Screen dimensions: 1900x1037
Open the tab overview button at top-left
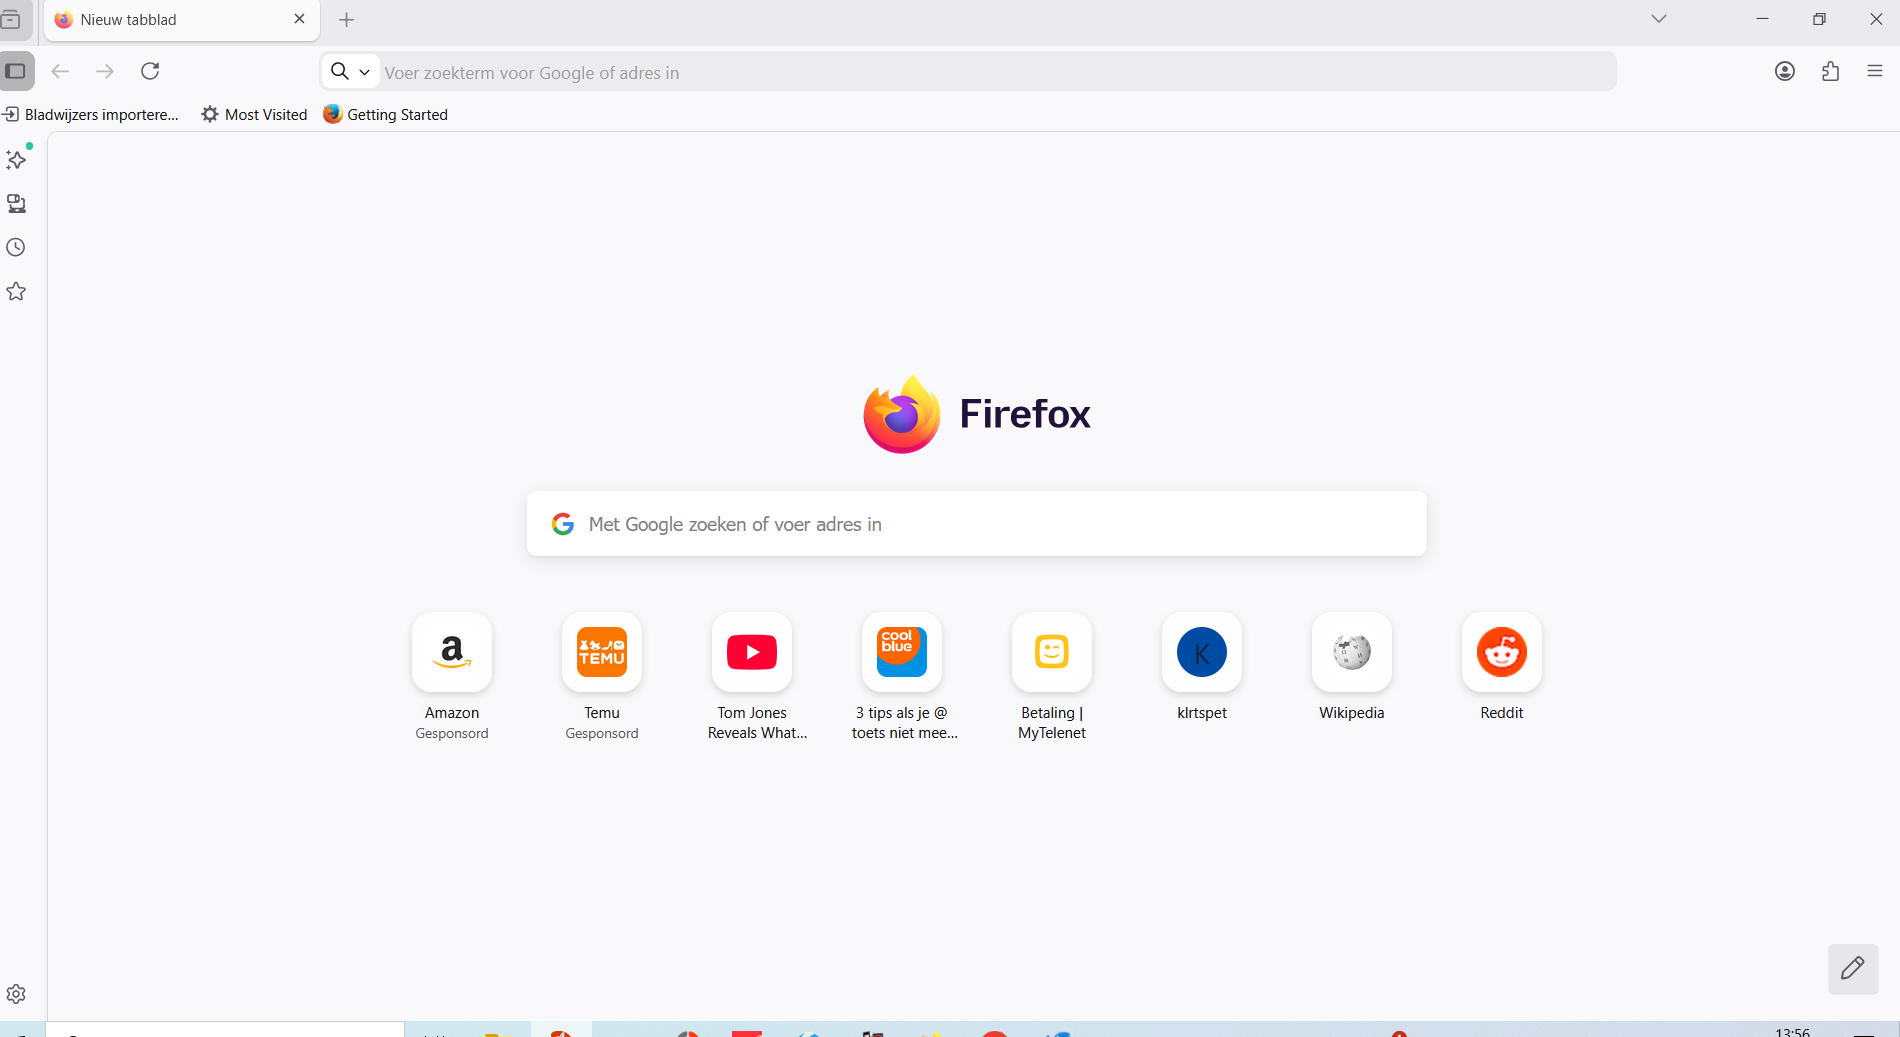click(11, 20)
